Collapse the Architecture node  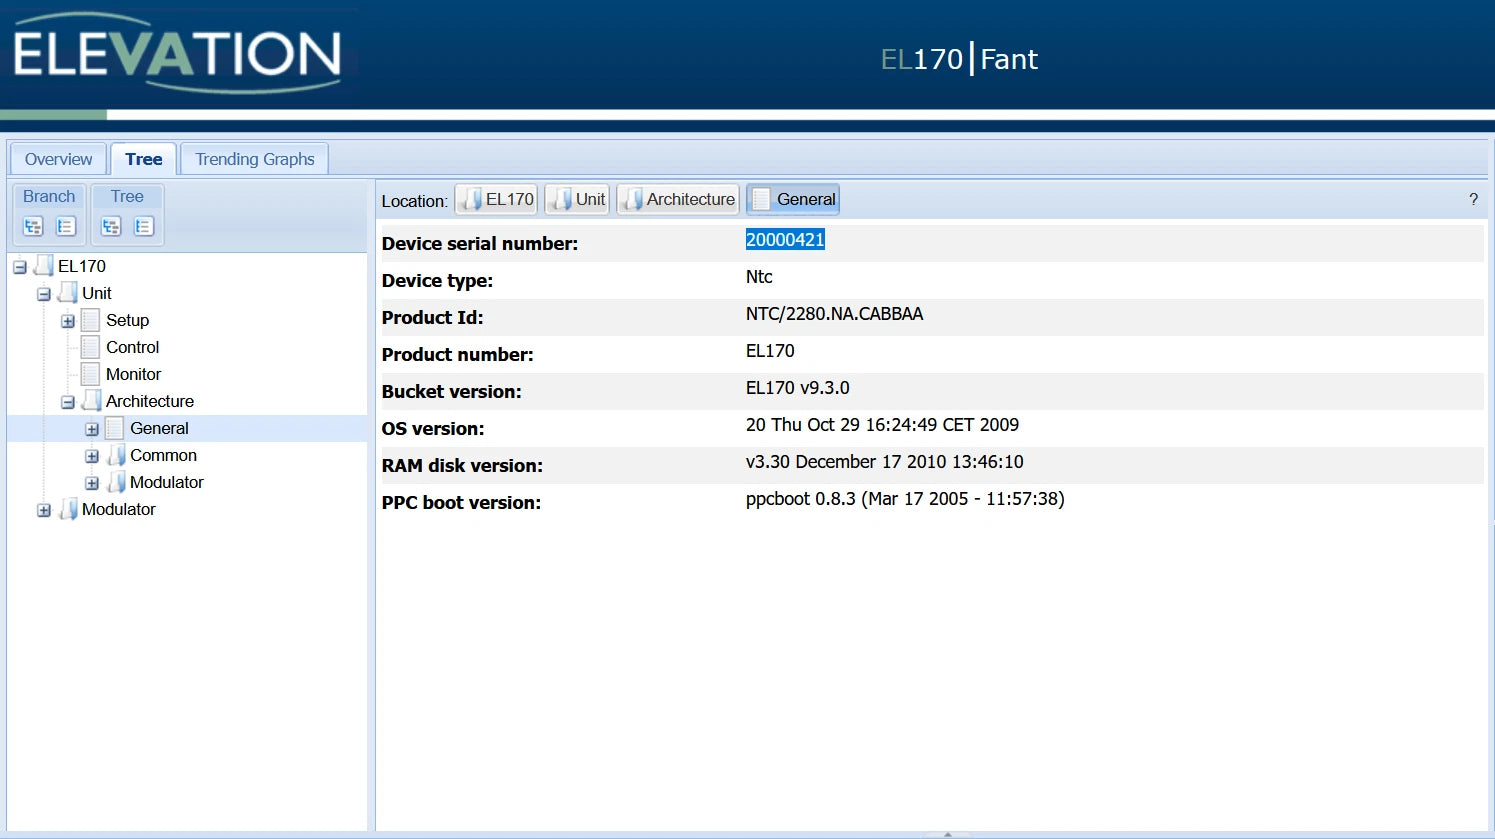click(68, 402)
